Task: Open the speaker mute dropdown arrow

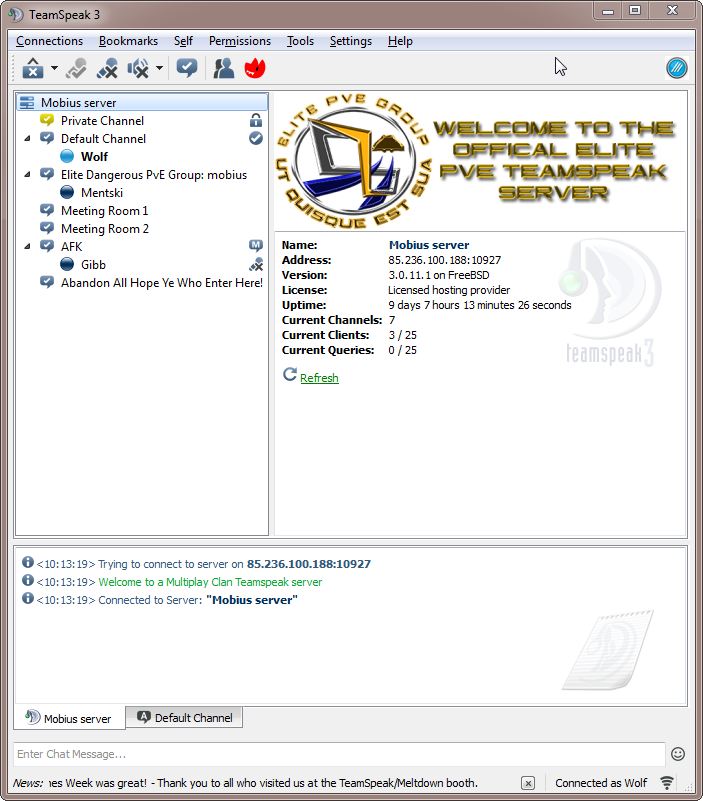Action: coord(159,69)
